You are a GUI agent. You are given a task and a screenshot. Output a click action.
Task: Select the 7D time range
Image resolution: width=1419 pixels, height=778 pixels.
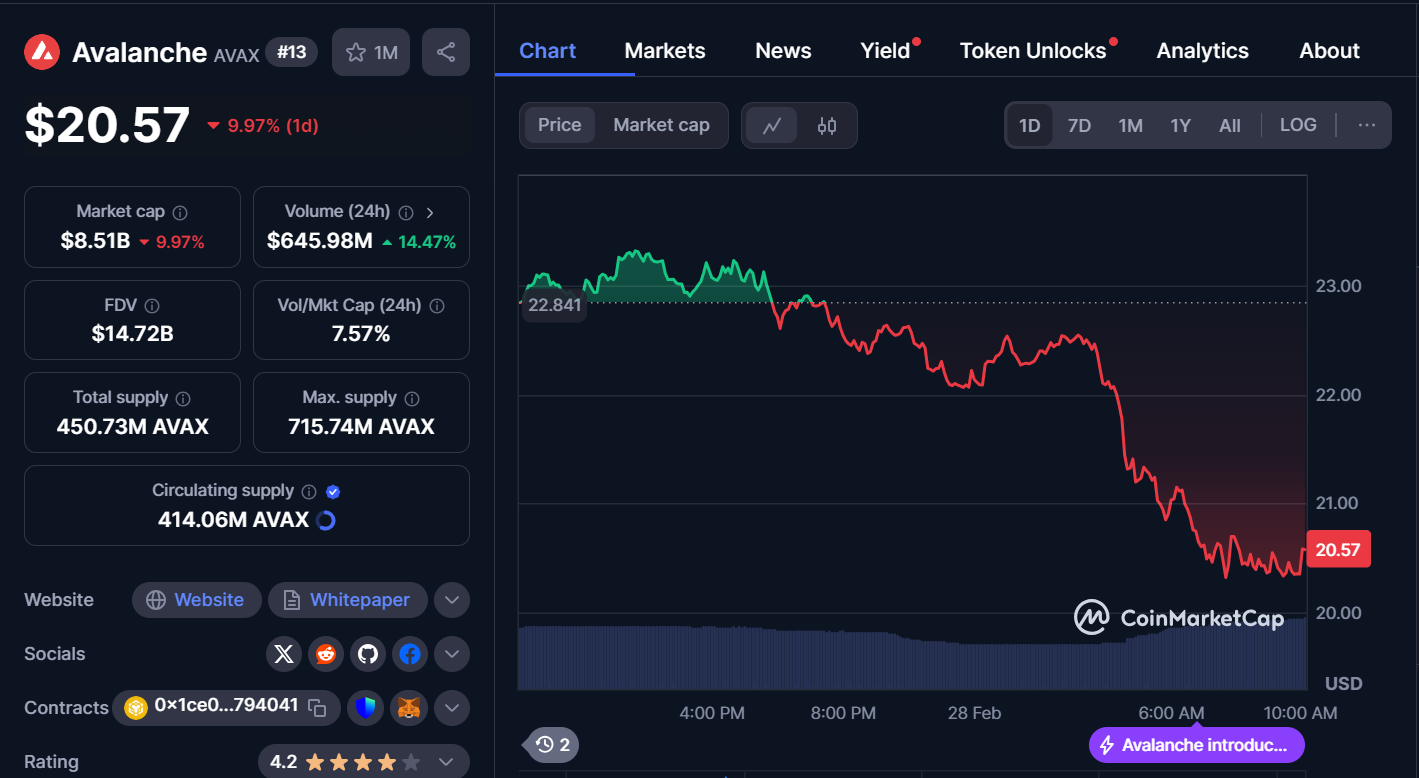point(1079,125)
